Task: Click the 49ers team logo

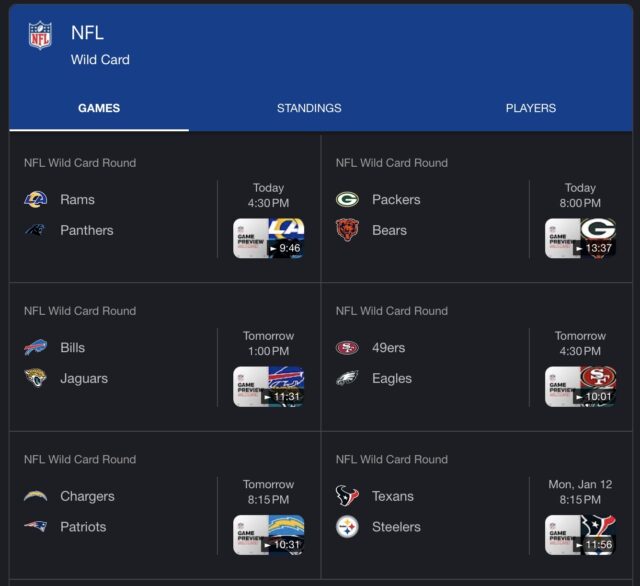Action: pos(347,348)
